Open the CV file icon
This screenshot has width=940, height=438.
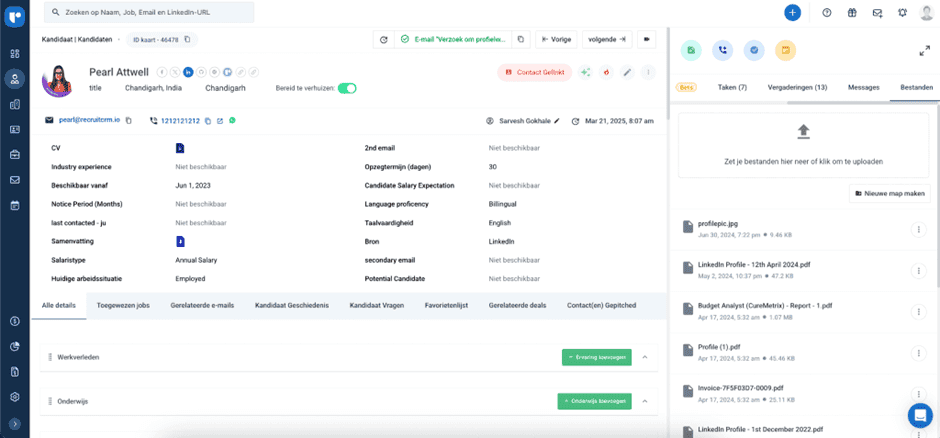(x=180, y=148)
